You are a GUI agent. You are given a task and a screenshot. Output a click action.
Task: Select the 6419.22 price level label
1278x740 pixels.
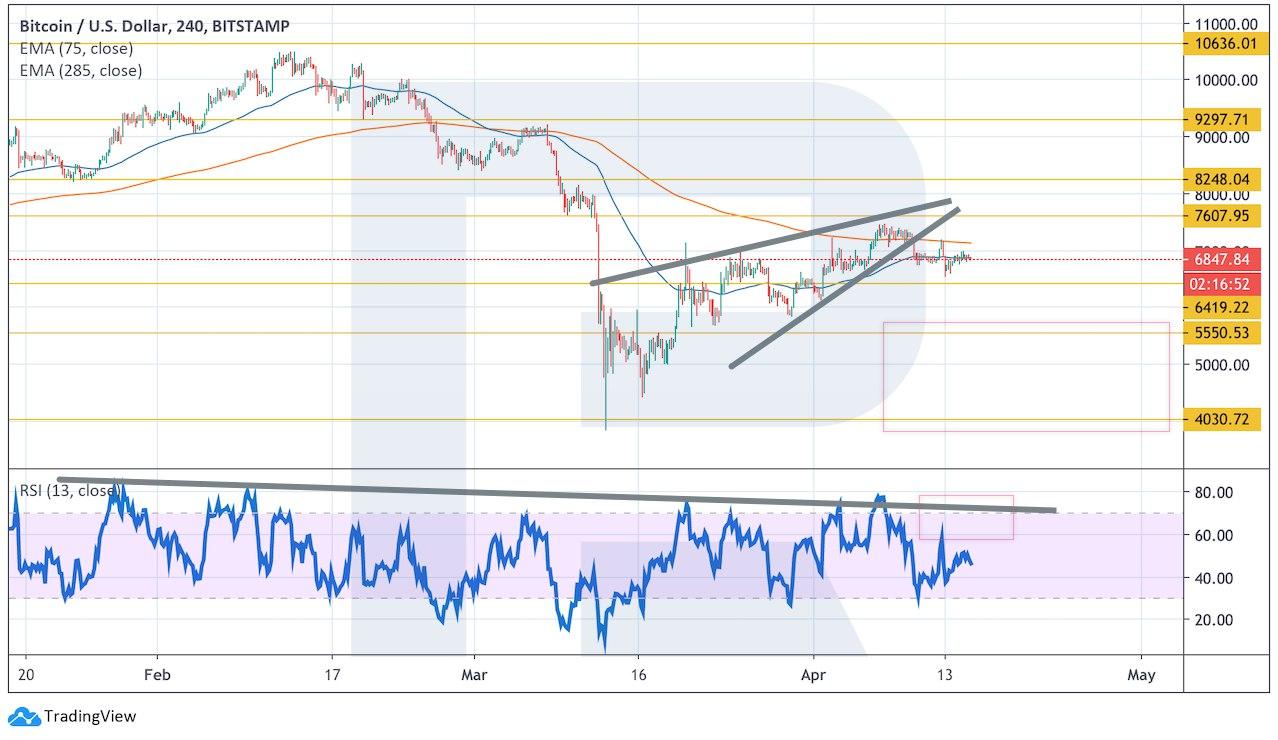click(1223, 307)
